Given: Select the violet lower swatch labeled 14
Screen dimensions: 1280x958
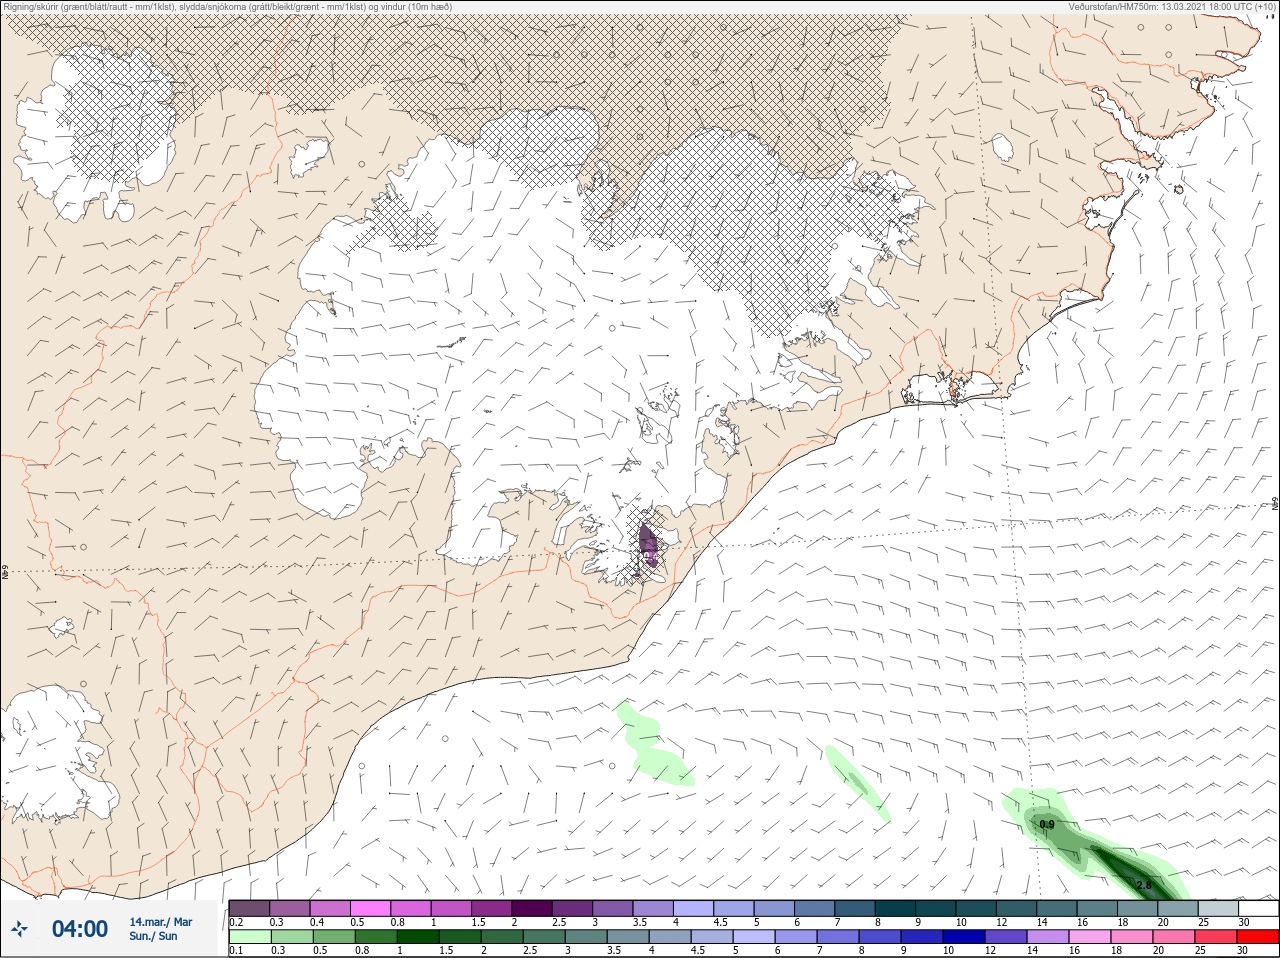Looking at the screenshot, I should point(1046,937).
